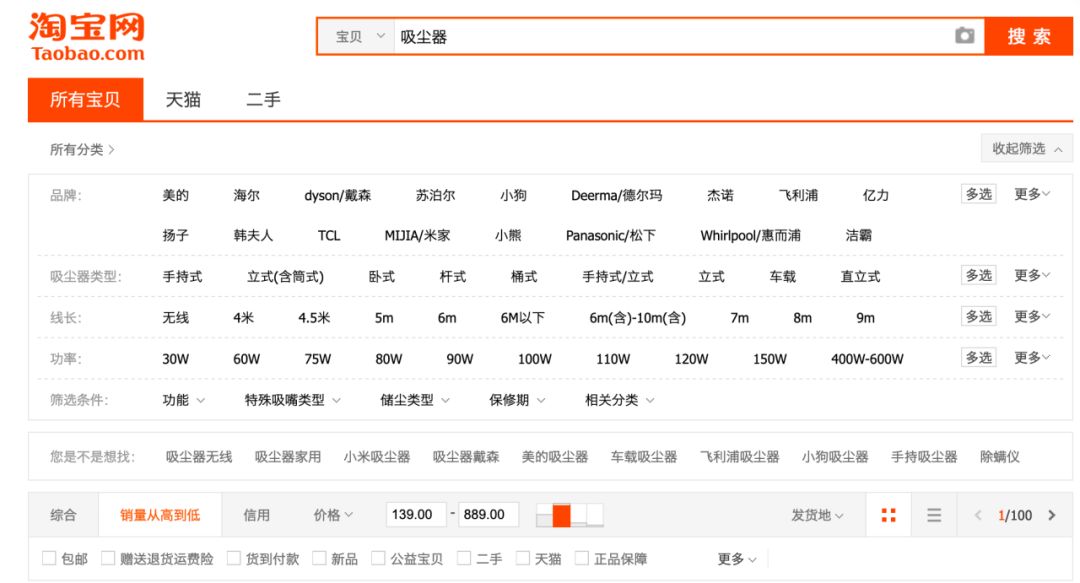Sort by 信用 rating
The image size is (1080, 583).
[256, 515]
